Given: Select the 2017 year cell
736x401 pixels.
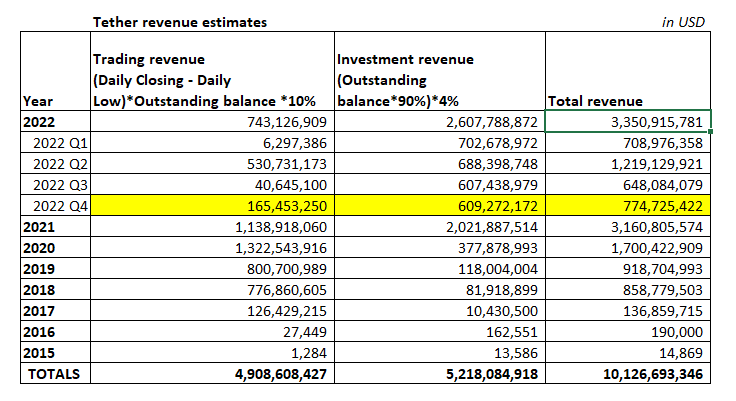Looking at the screenshot, I should point(55,310).
